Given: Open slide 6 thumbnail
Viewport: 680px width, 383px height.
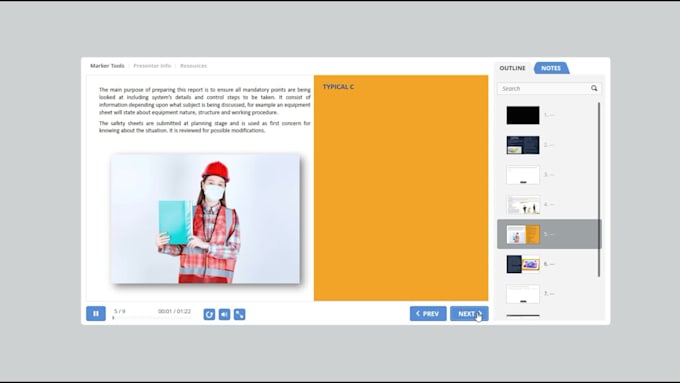Looking at the screenshot, I should 523,264.
